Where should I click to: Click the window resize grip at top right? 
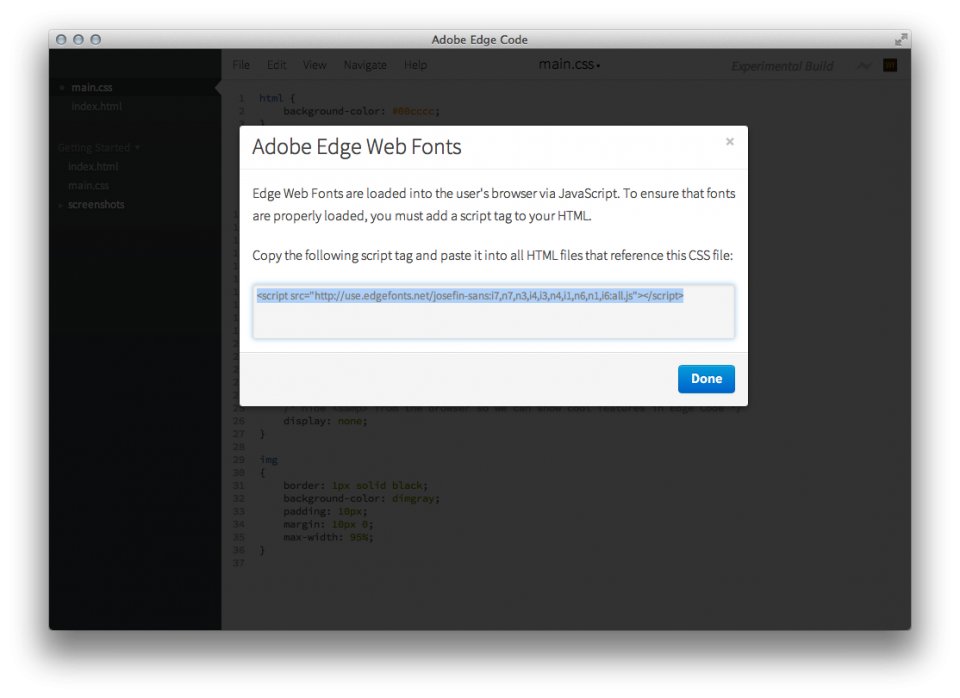tap(899, 39)
